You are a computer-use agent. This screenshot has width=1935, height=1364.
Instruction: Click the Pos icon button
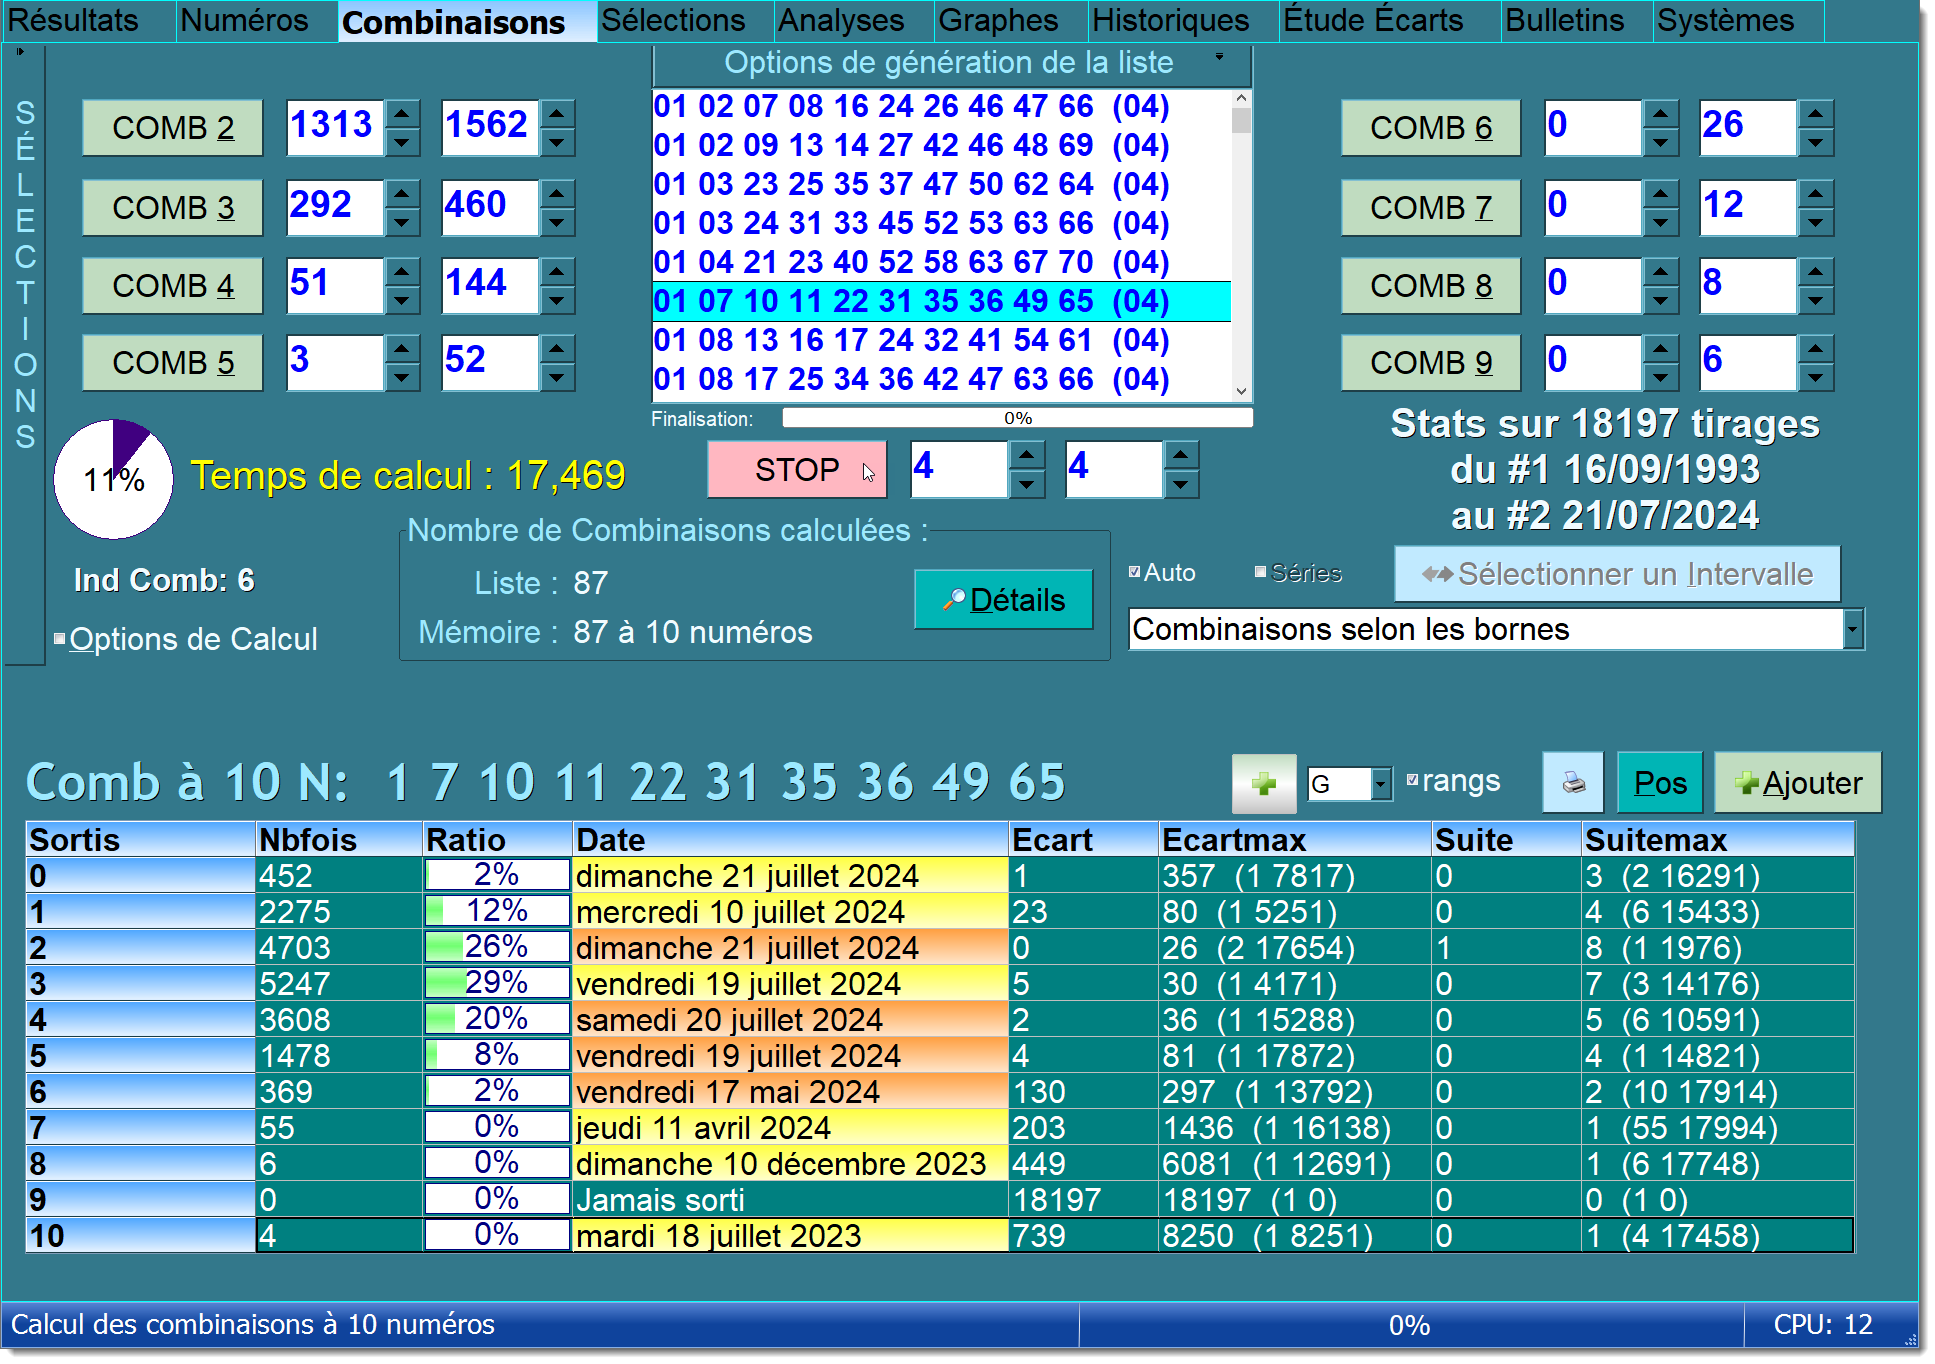click(1658, 781)
